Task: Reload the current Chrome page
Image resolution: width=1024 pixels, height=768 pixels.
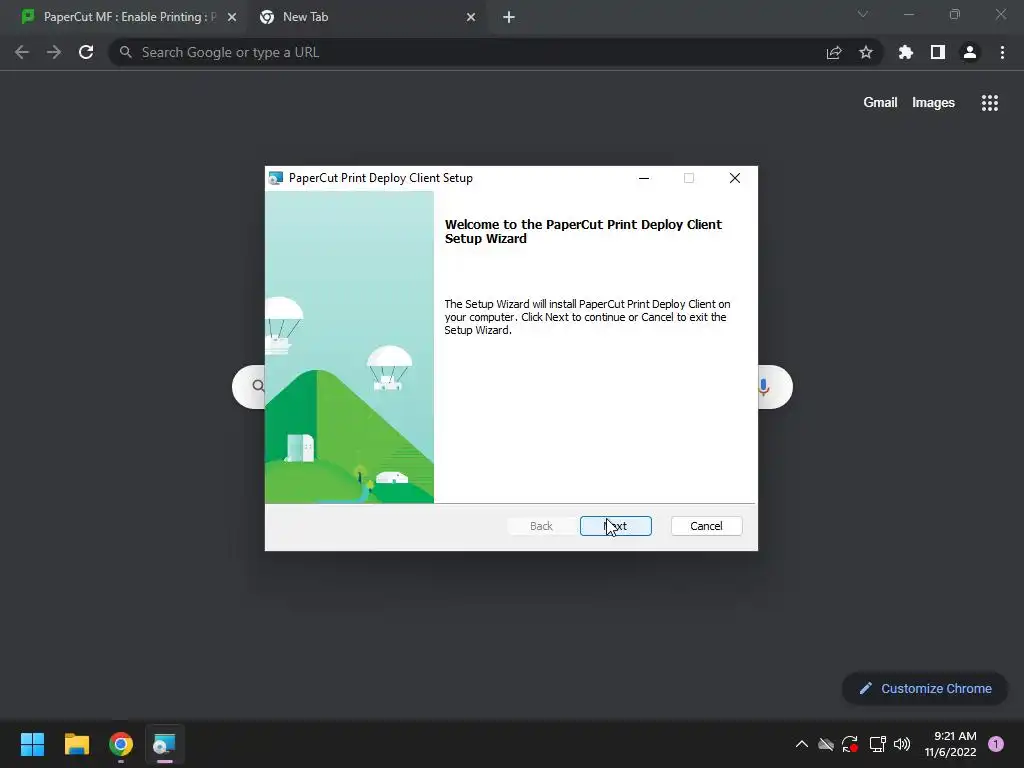Action: coord(86,52)
